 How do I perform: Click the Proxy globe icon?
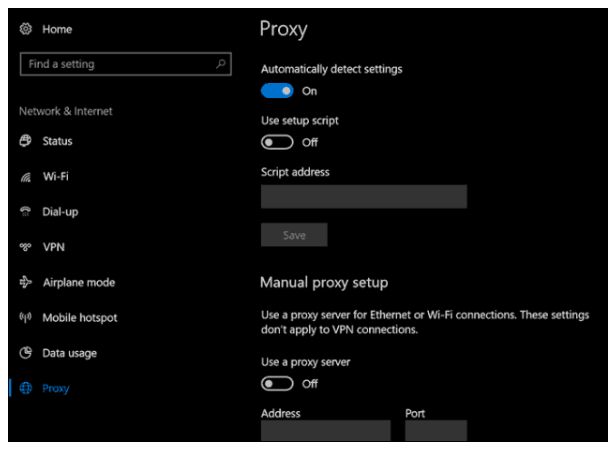[25, 388]
